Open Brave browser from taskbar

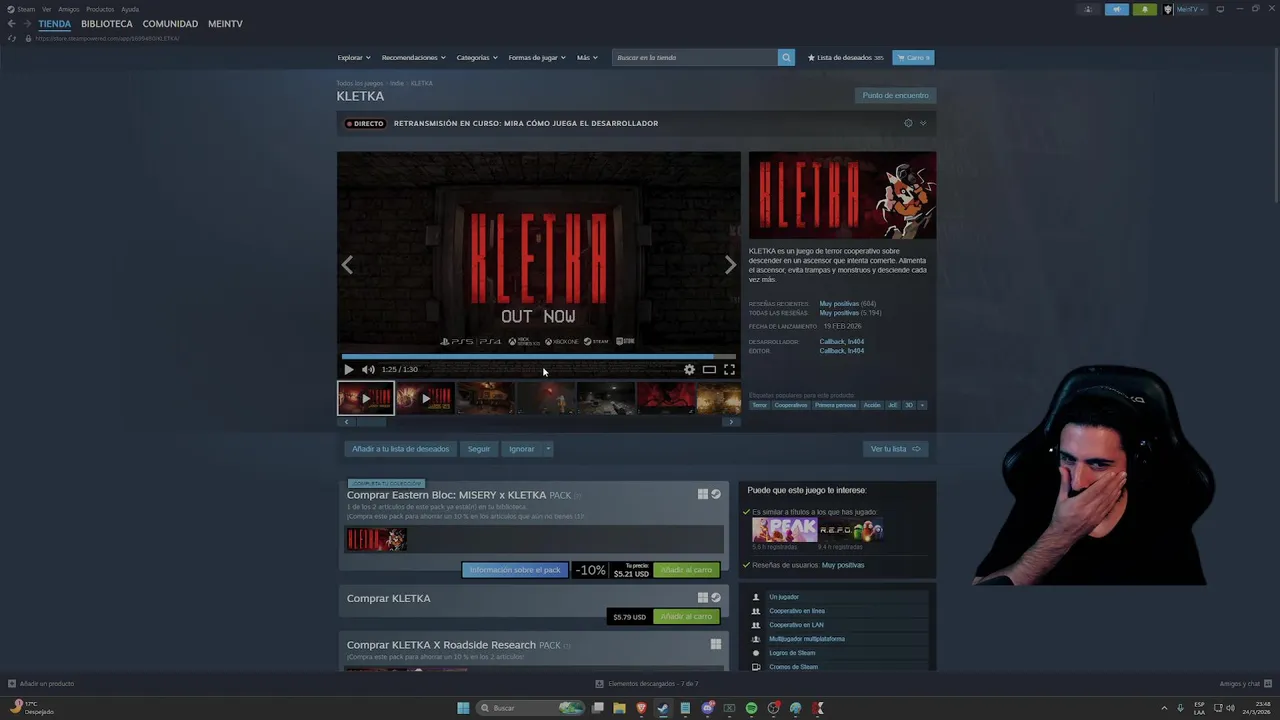click(x=641, y=708)
